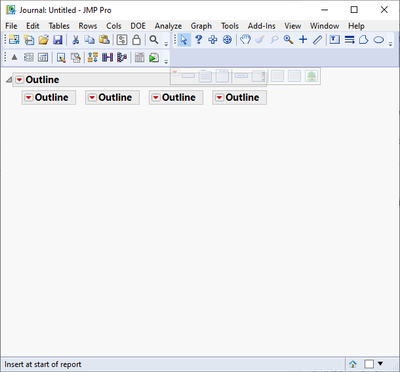Click the table with magnifier icon
400x372 pixels.
click(76, 57)
